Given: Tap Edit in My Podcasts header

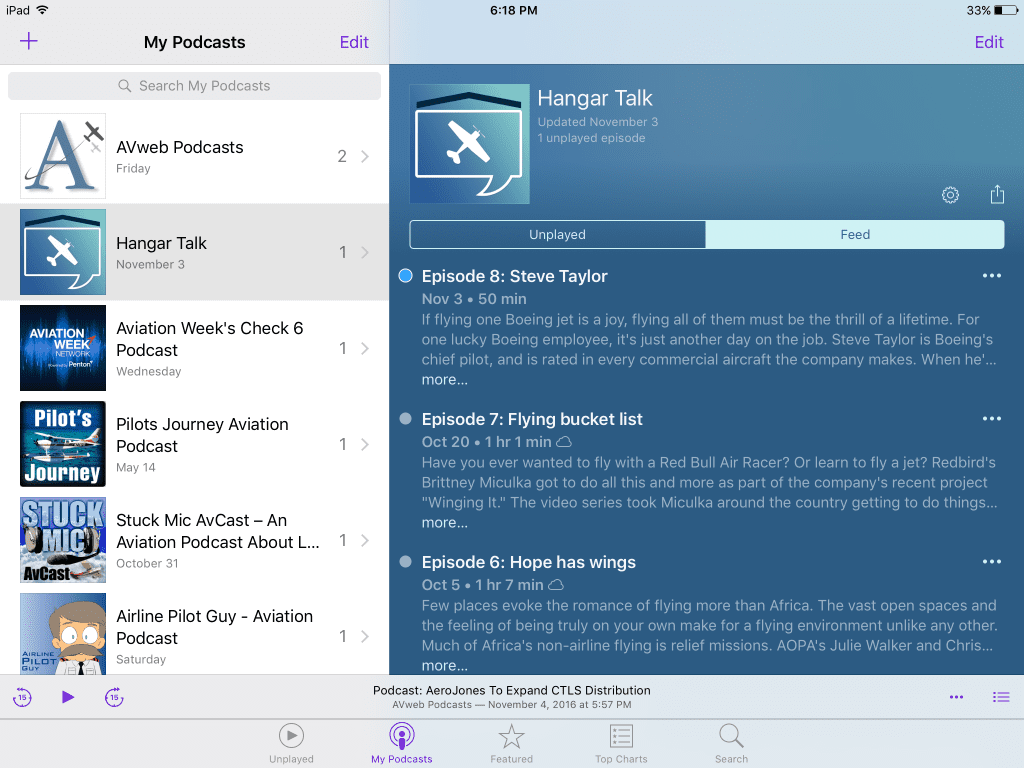Looking at the screenshot, I should (354, 42).
